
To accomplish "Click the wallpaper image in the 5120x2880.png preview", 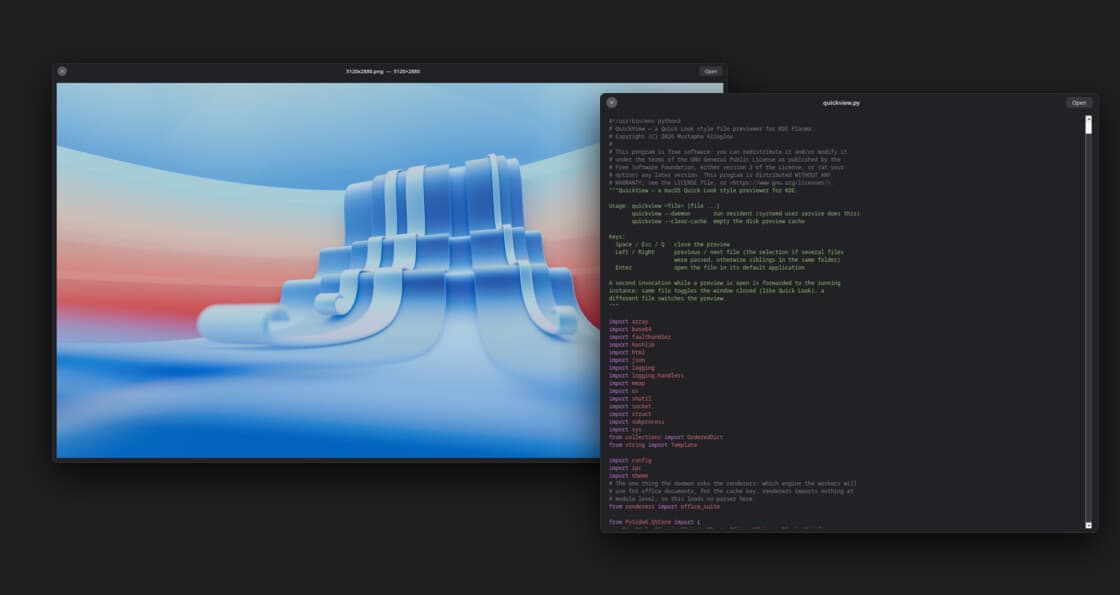I will click(x=329, y=270).
